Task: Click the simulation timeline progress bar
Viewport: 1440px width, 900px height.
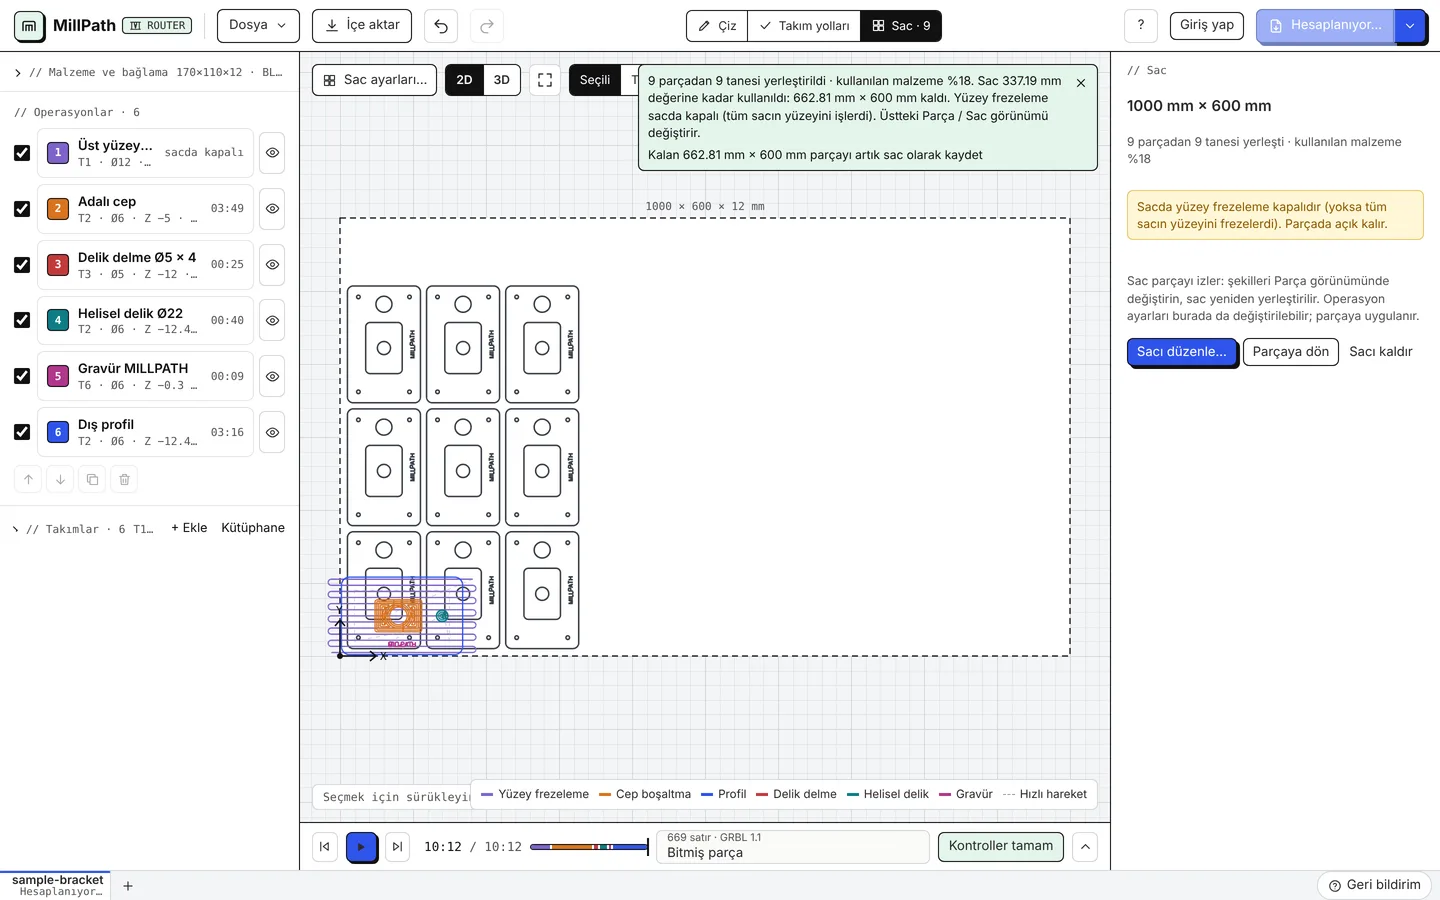Action: (x=589, y=847)
